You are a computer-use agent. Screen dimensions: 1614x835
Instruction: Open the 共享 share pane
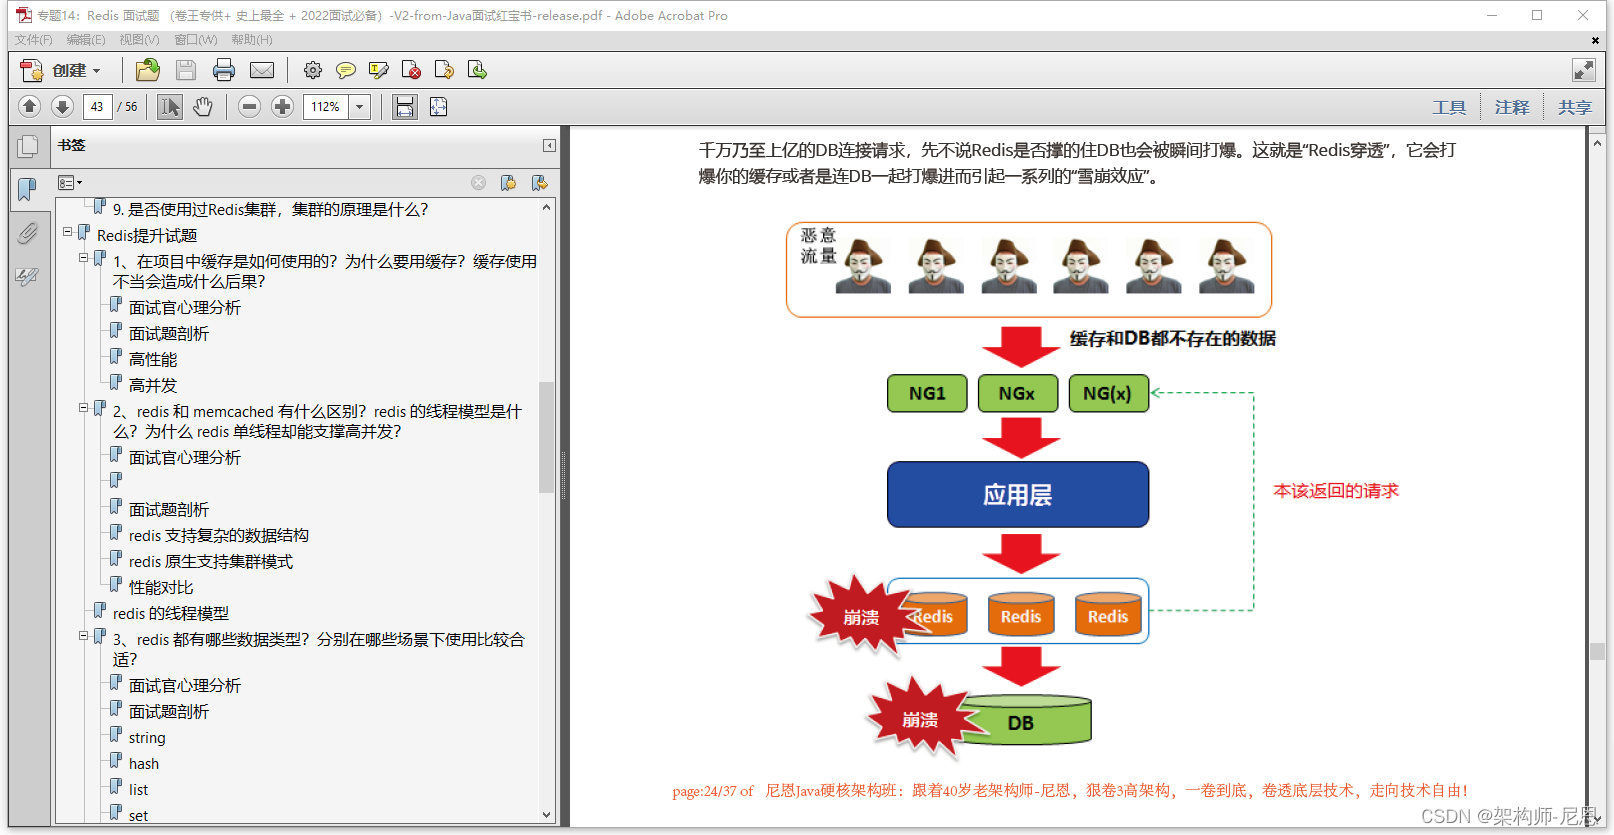[1574, 107]
